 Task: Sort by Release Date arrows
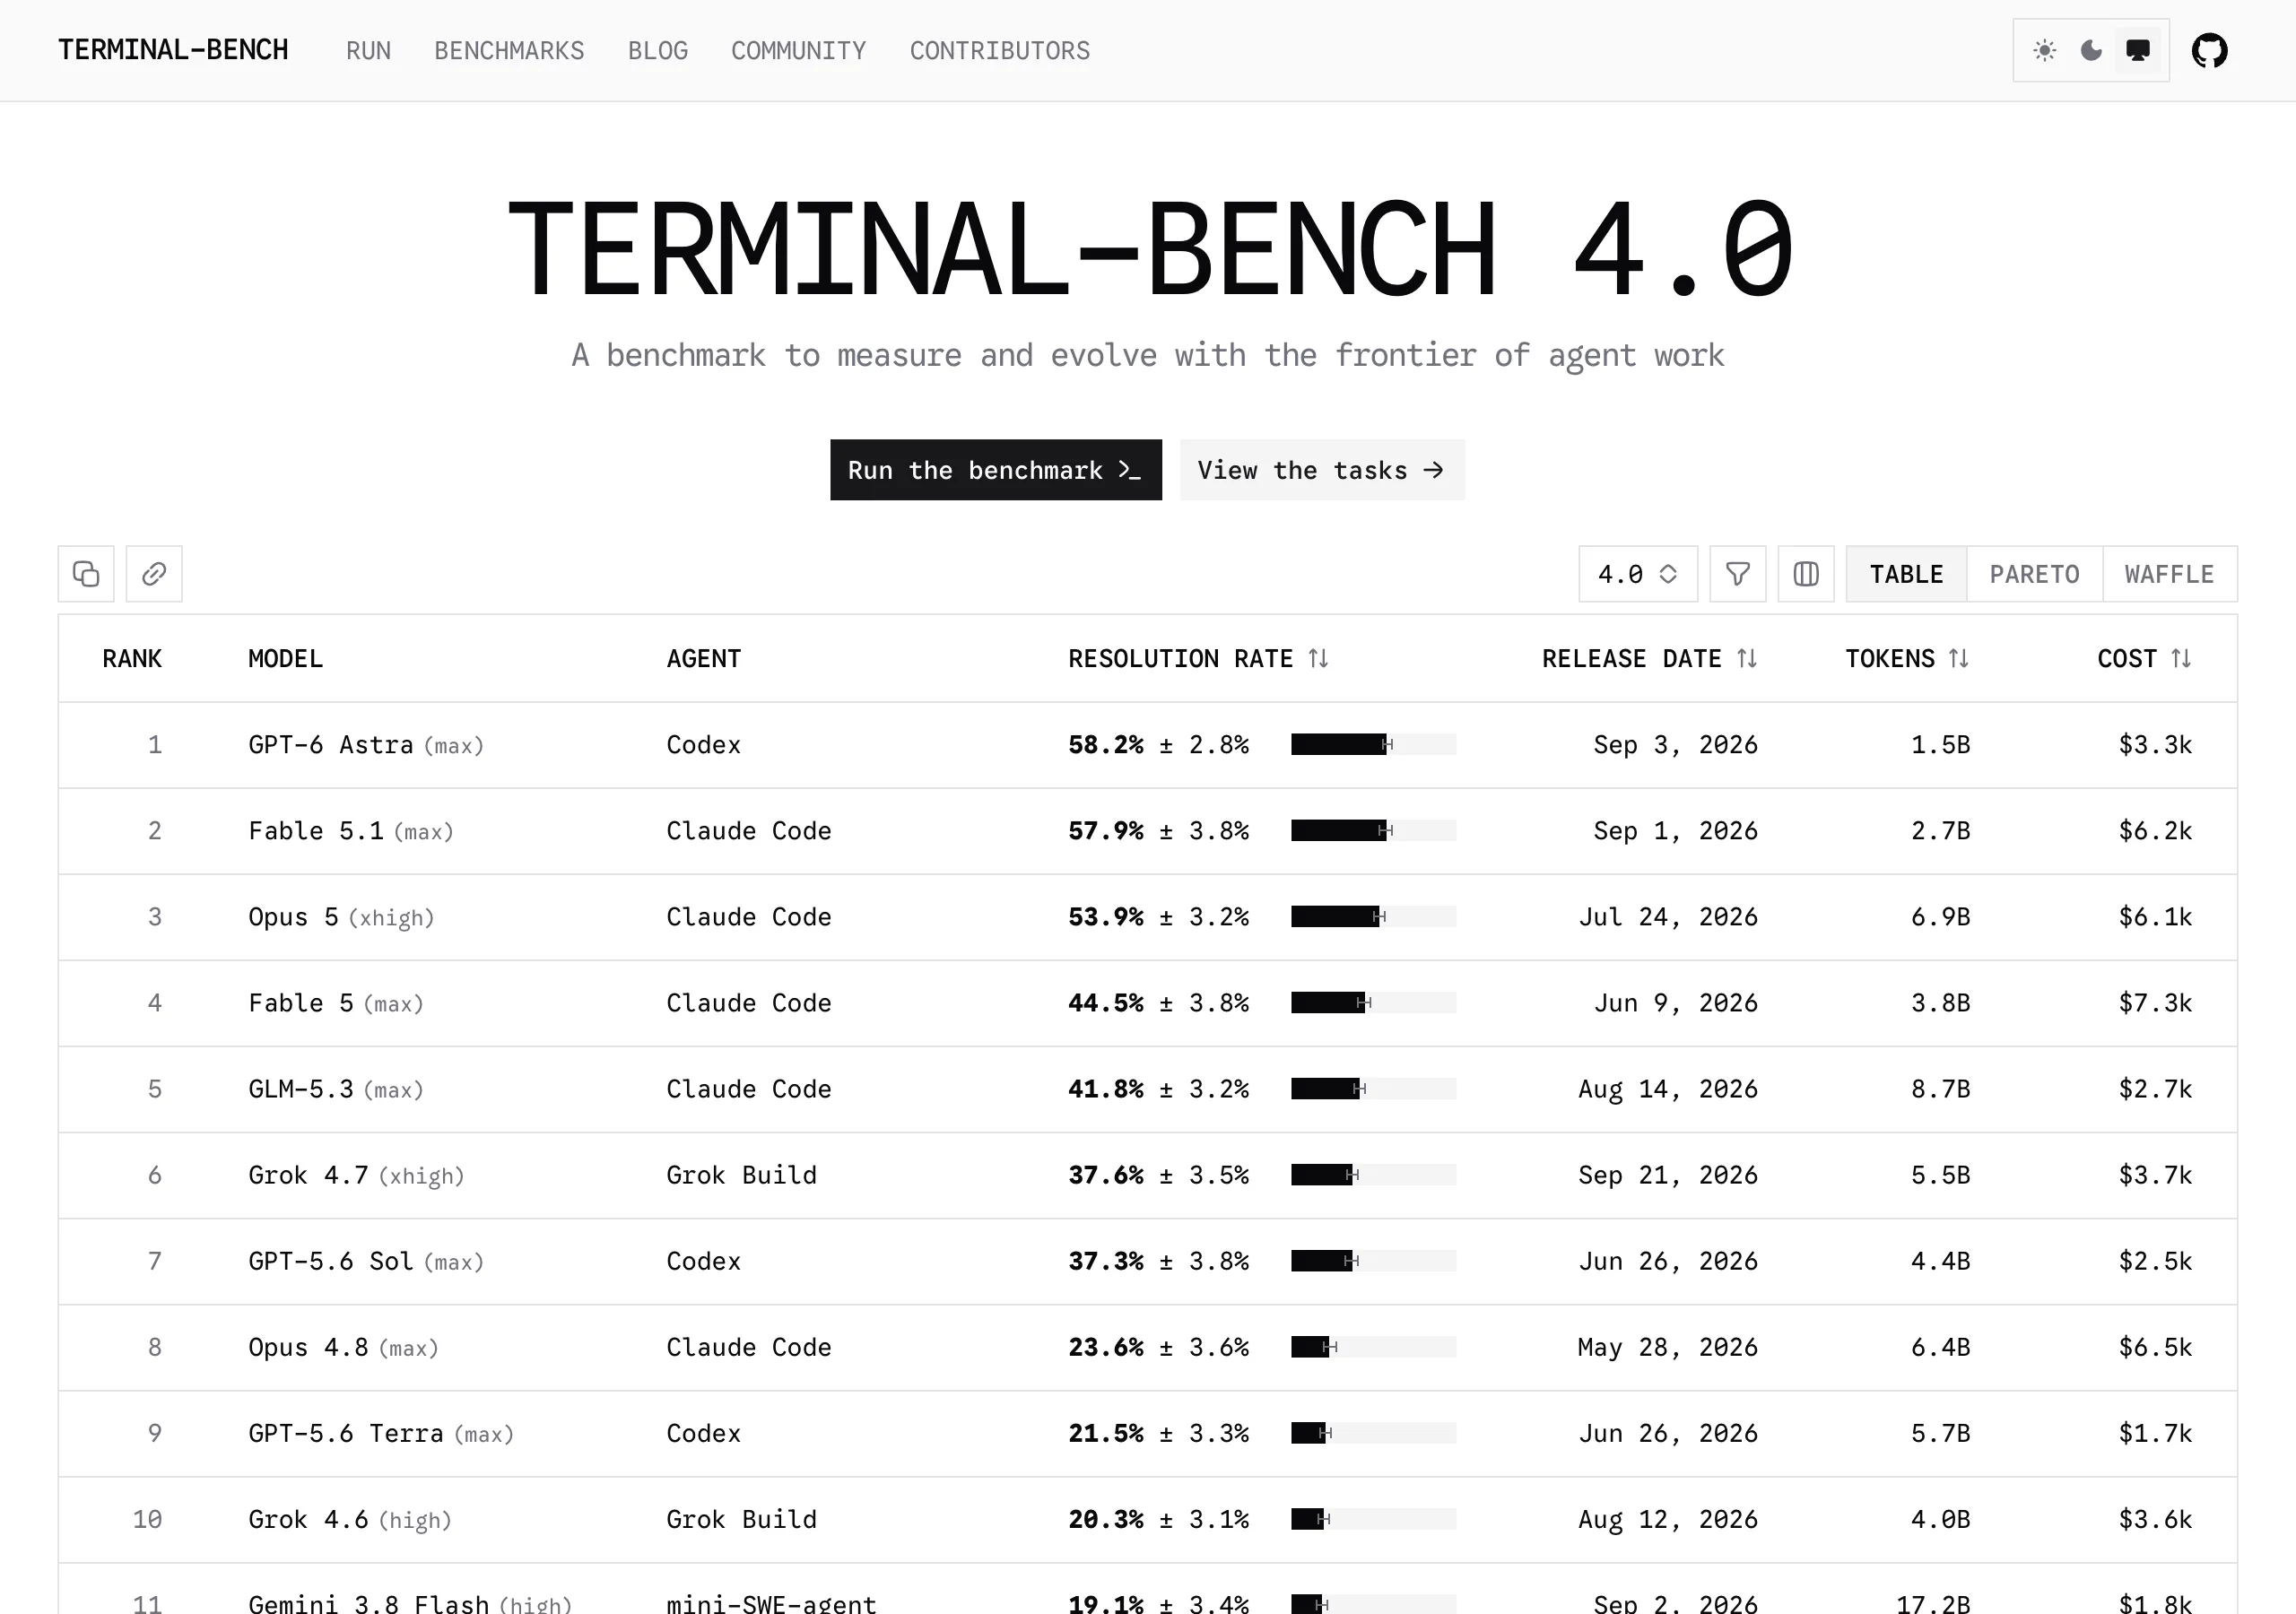point(1747,658)
